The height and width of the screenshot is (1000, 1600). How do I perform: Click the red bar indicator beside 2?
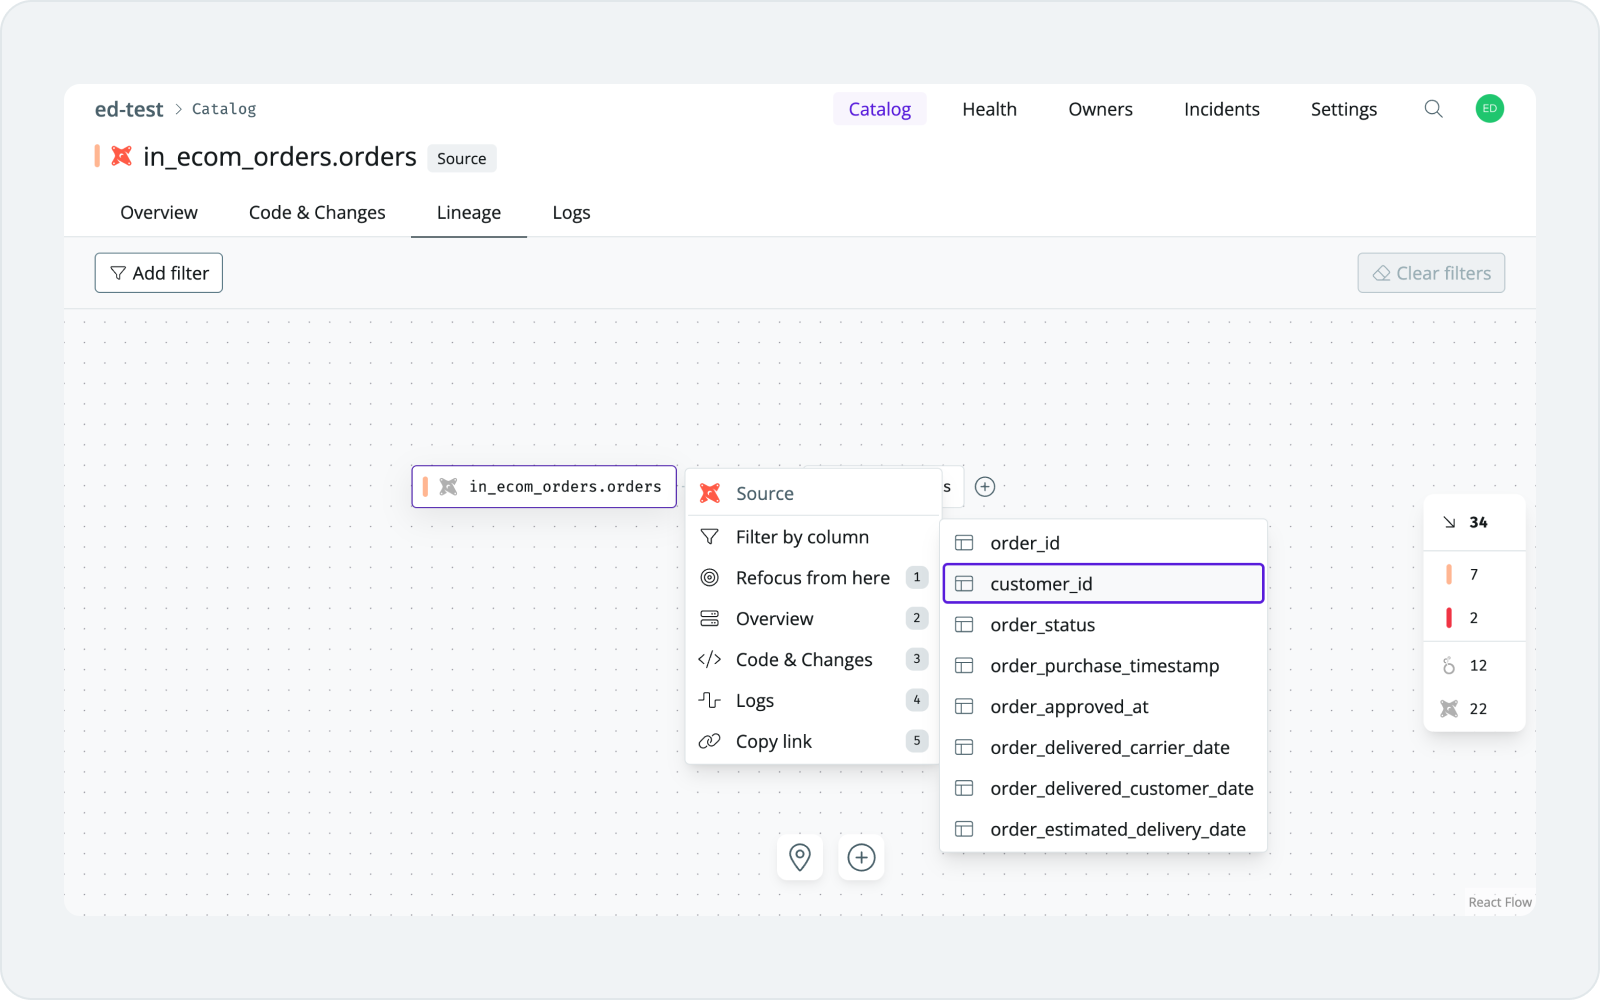pos(1449,618)
